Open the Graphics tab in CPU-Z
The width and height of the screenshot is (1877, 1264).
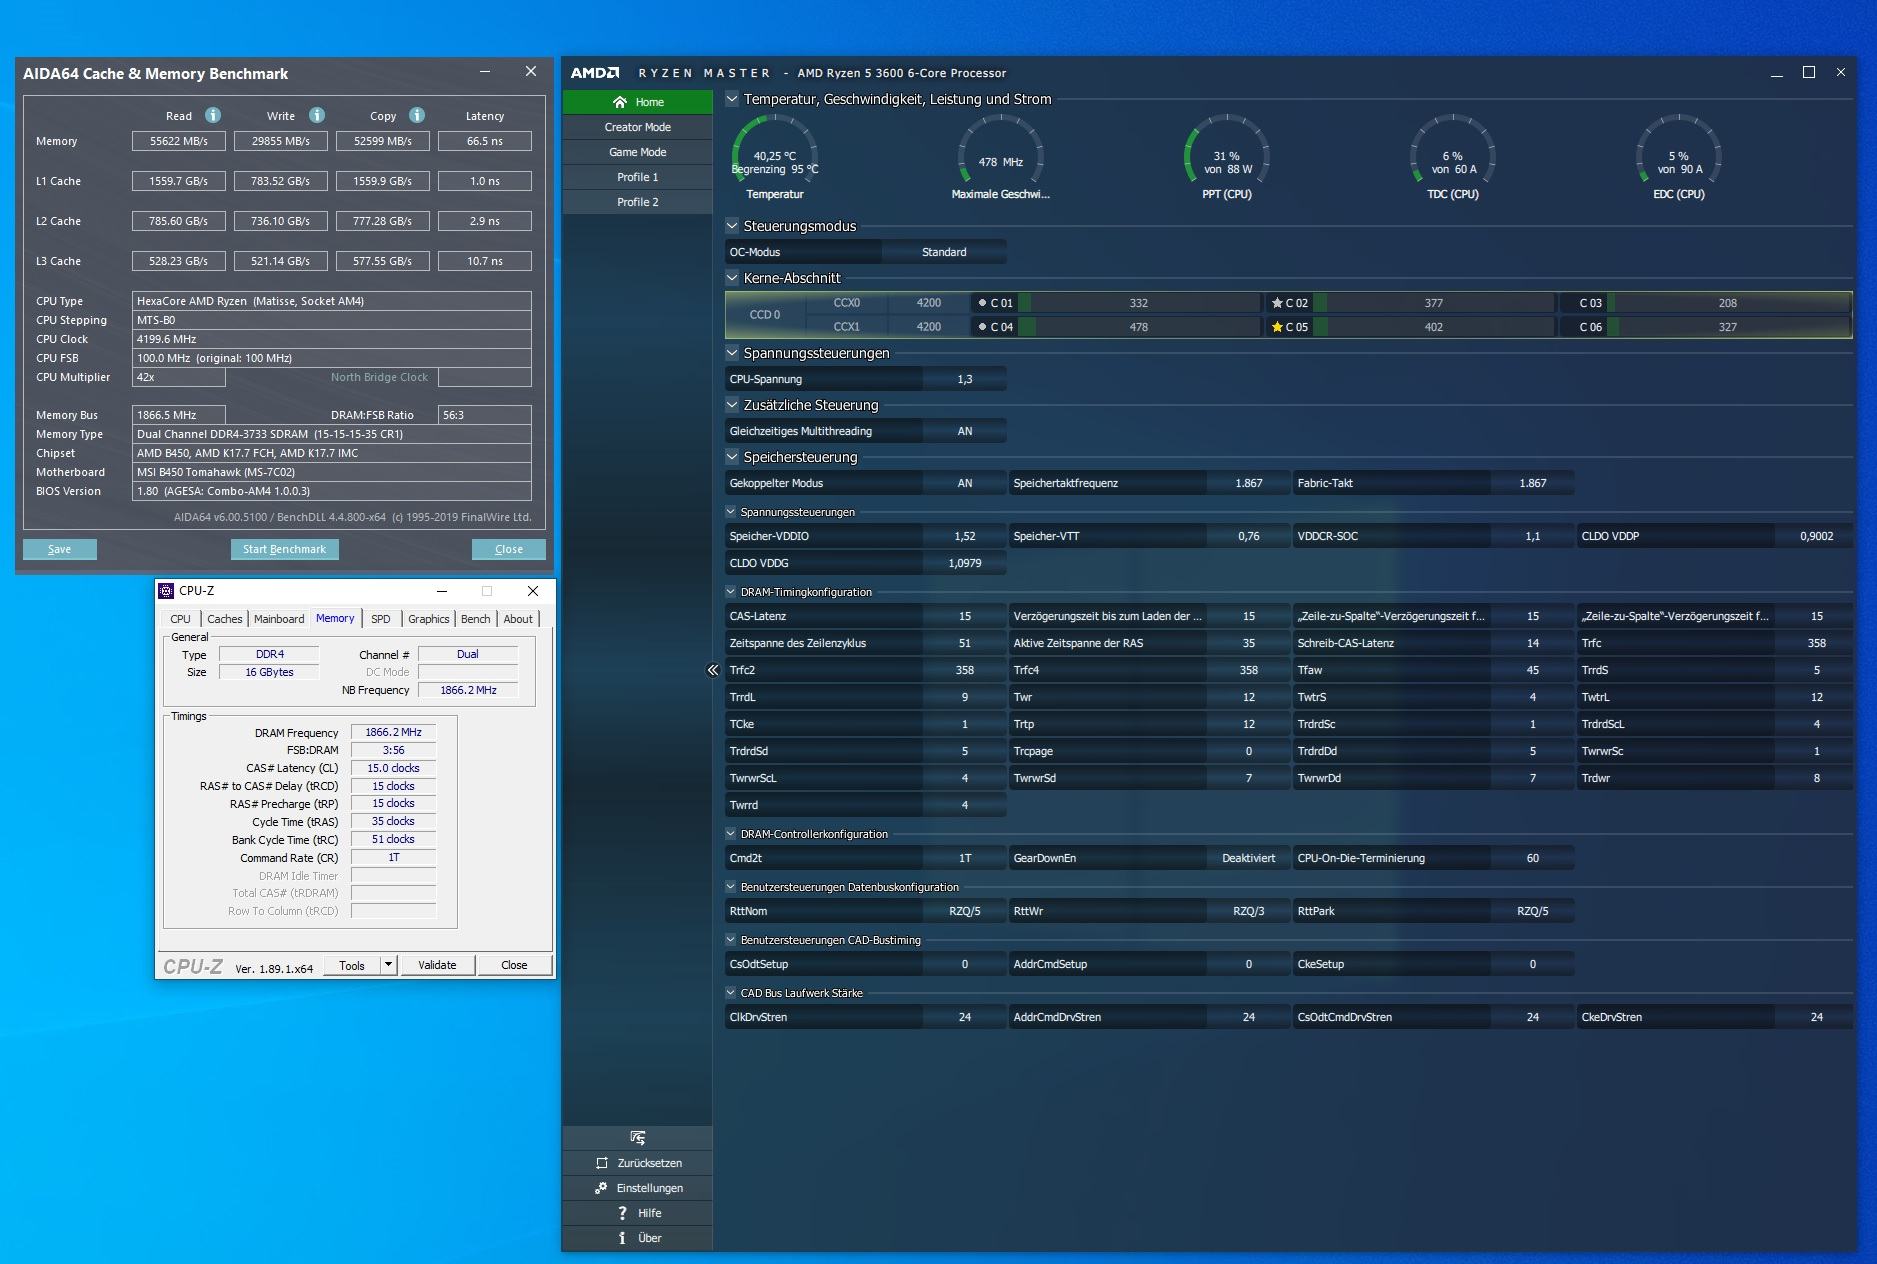coord(429,619)
